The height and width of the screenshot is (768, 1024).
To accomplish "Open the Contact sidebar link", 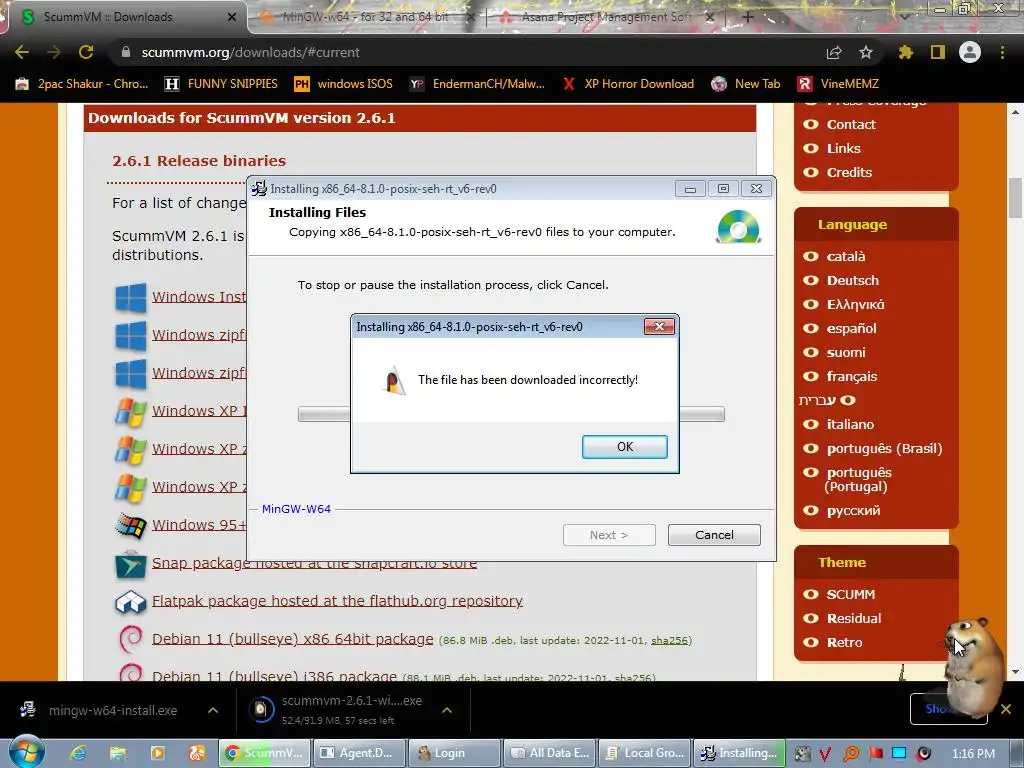I will click(x=851, y=125).
